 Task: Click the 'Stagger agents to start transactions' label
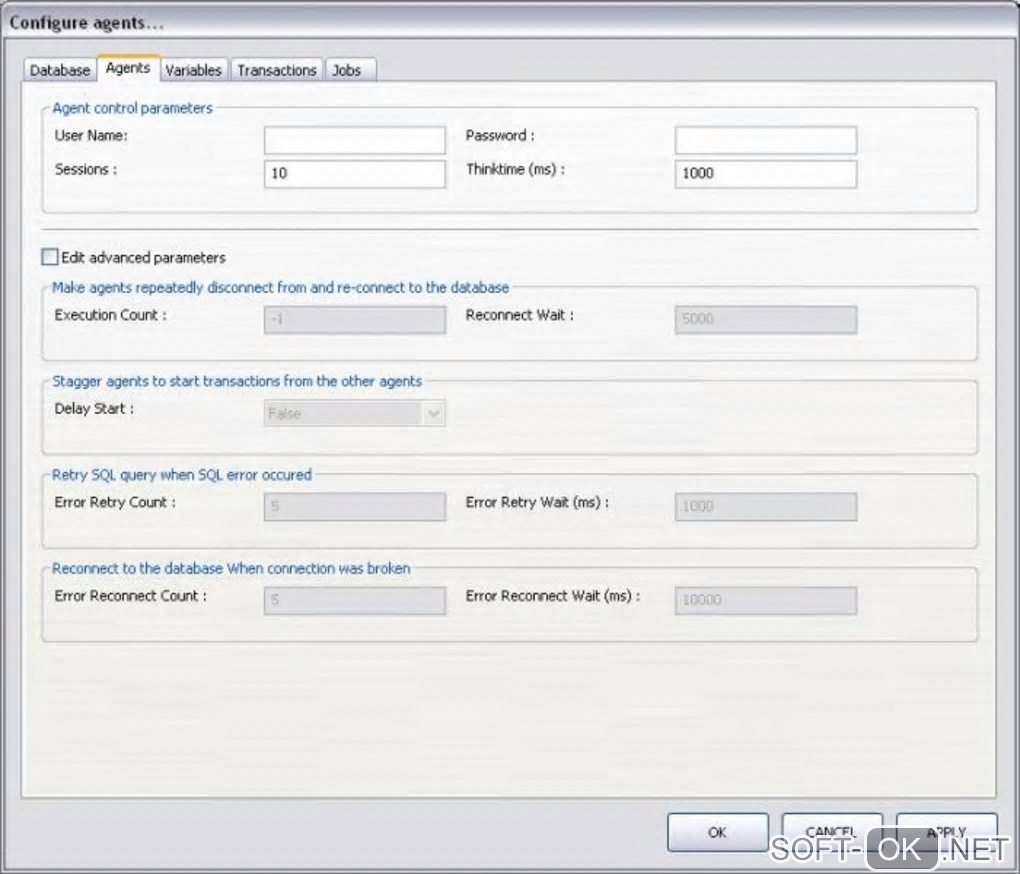[x=237, y=381]
